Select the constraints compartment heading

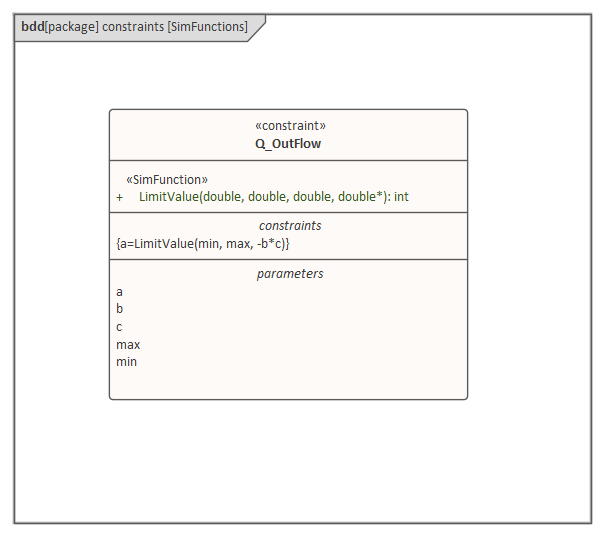[290, 225]
